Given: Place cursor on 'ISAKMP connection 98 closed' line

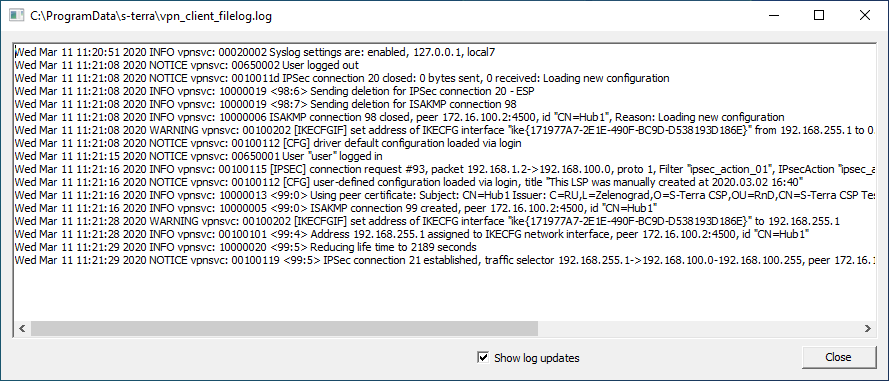Looking at the screenshot, I should [400, 117].
